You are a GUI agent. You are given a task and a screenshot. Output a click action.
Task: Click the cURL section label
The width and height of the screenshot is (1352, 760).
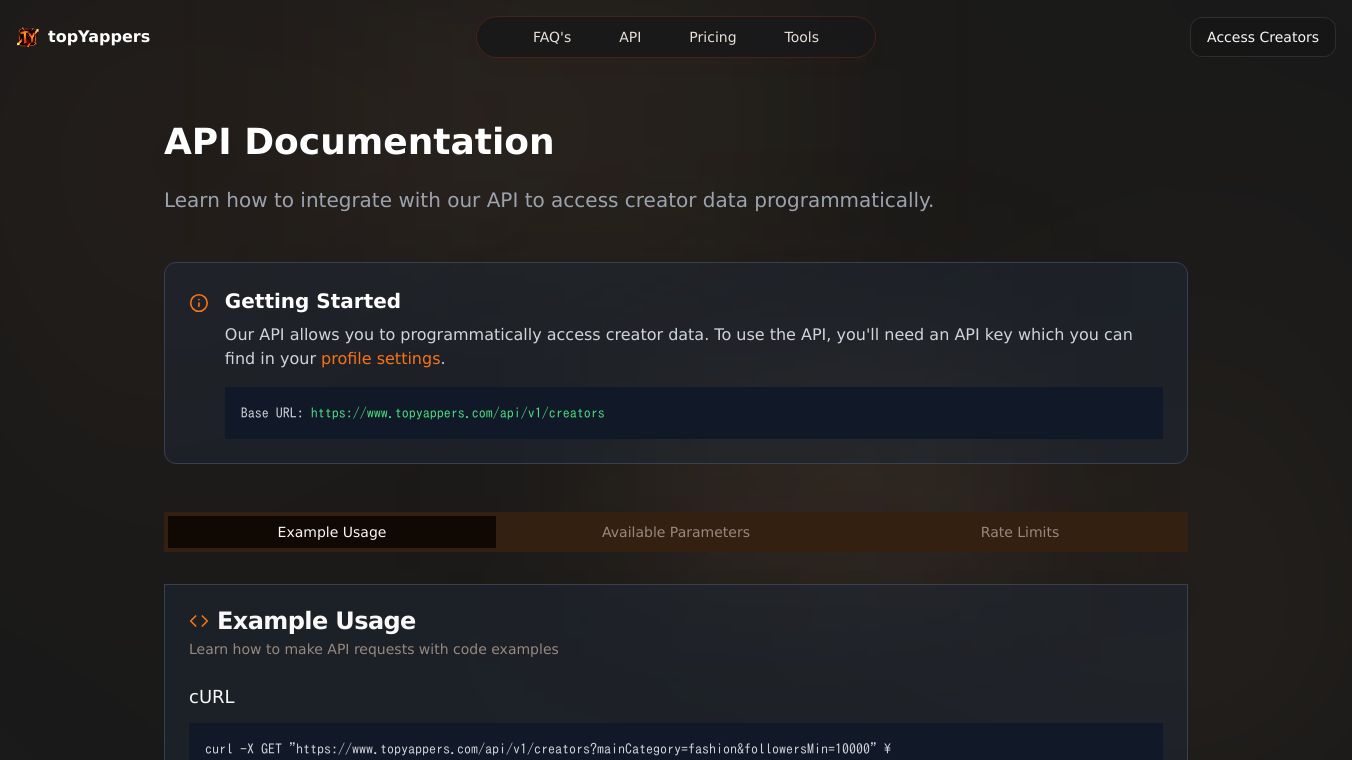click(212, 696)
